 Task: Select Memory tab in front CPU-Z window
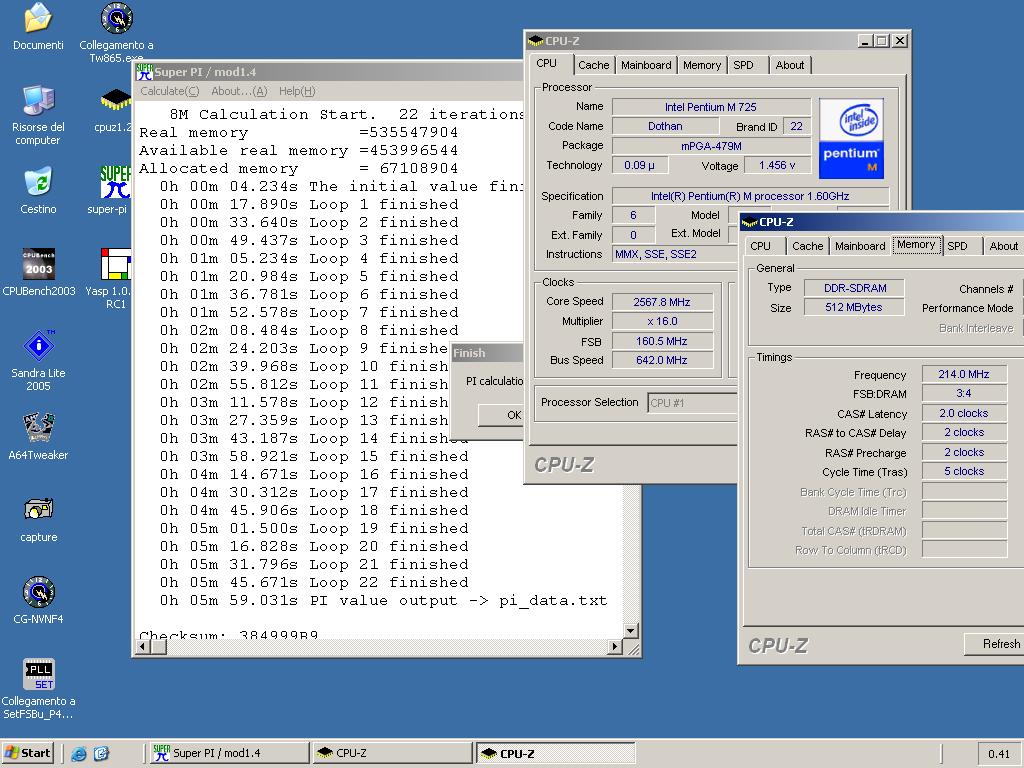(916, 244)
